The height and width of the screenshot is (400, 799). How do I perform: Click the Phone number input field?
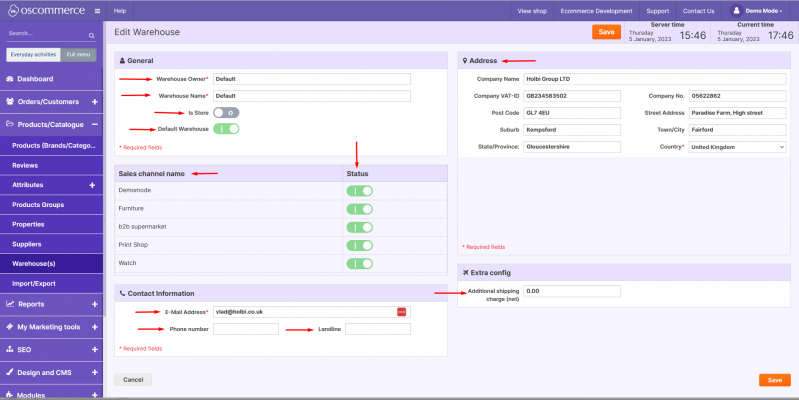(246, 329)
